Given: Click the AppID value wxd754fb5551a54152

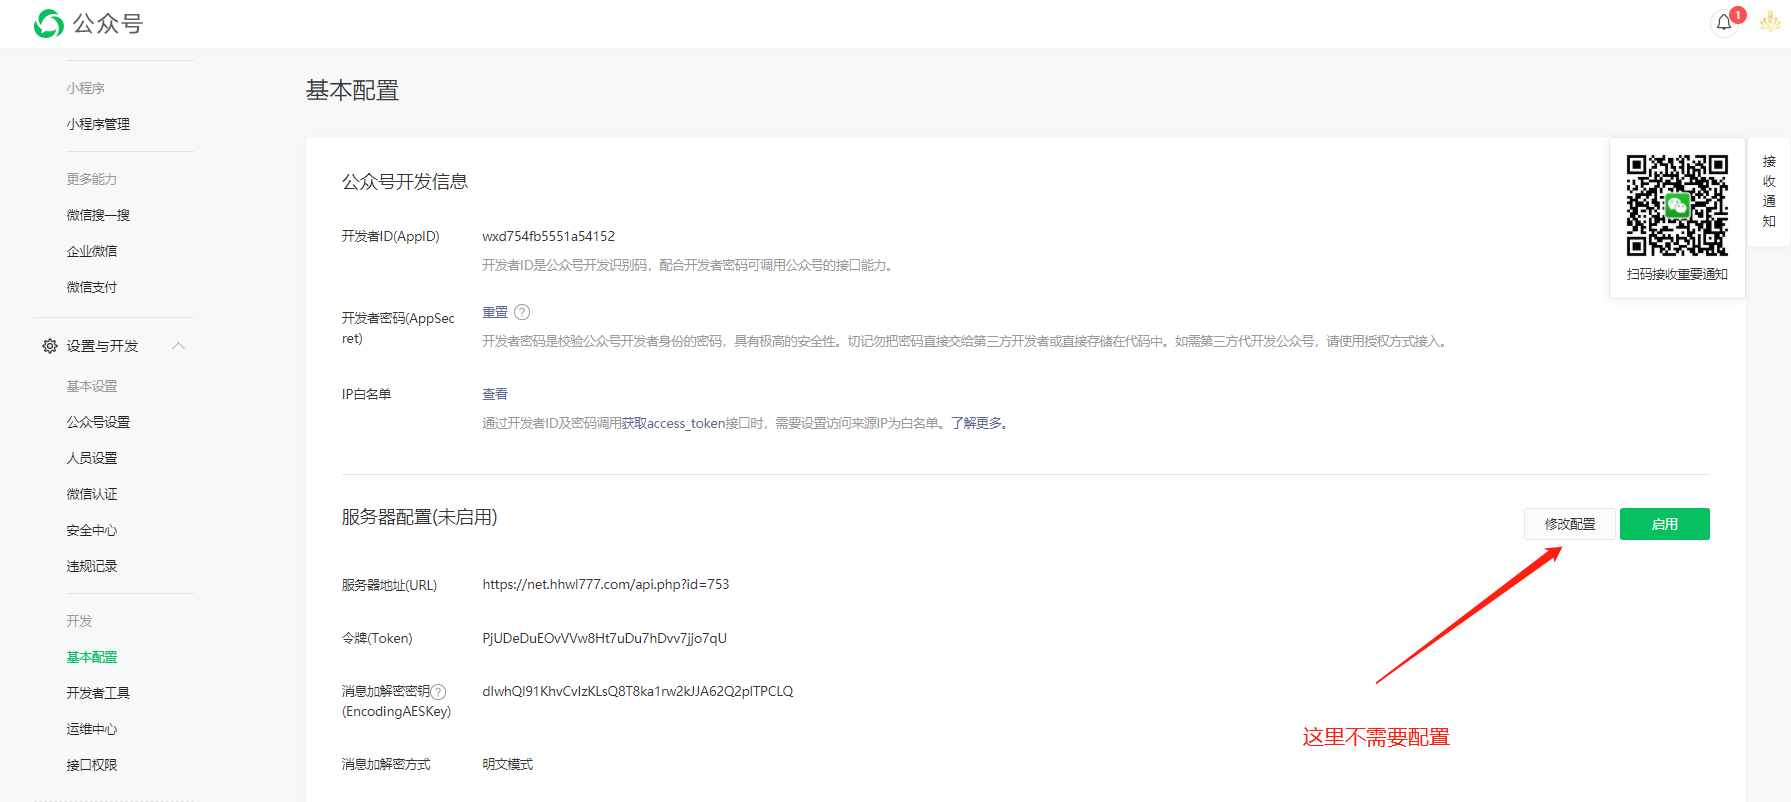Looking at the screenshot, I should (x=548, y=236).
